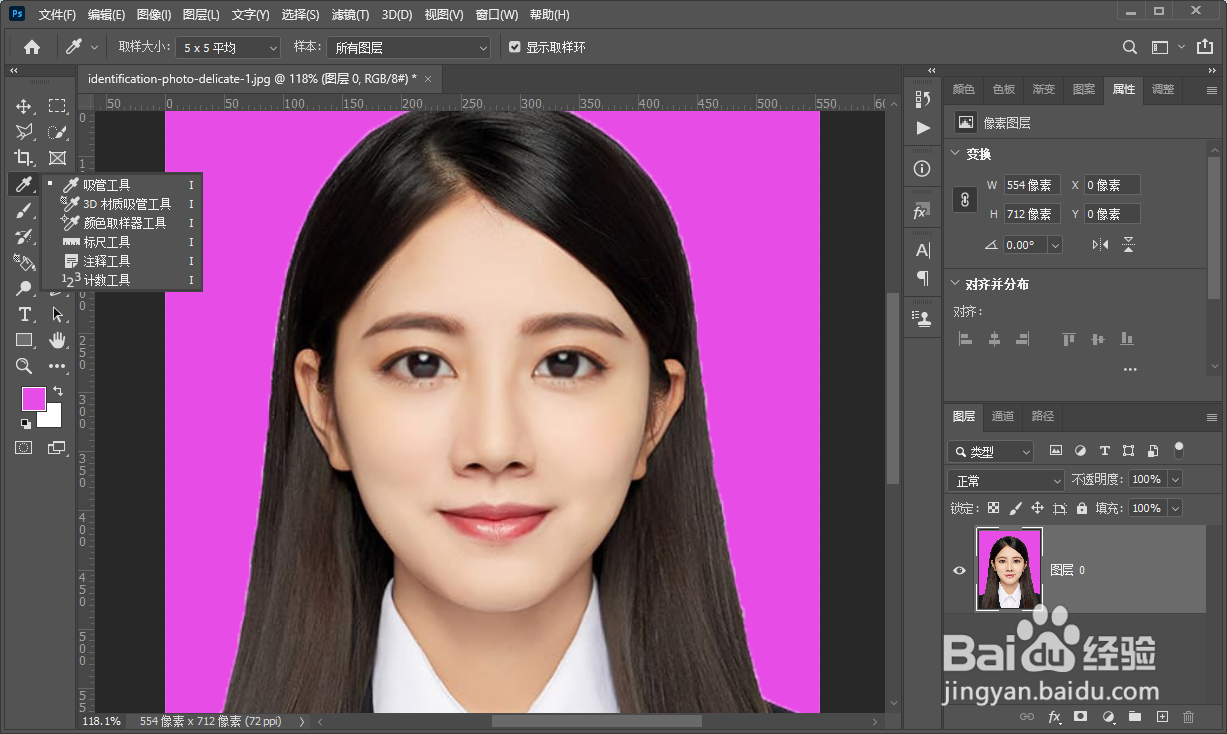Open 样本 dropdown showing 所有图层
1227x734 pixels.
(x=409, y=47)
